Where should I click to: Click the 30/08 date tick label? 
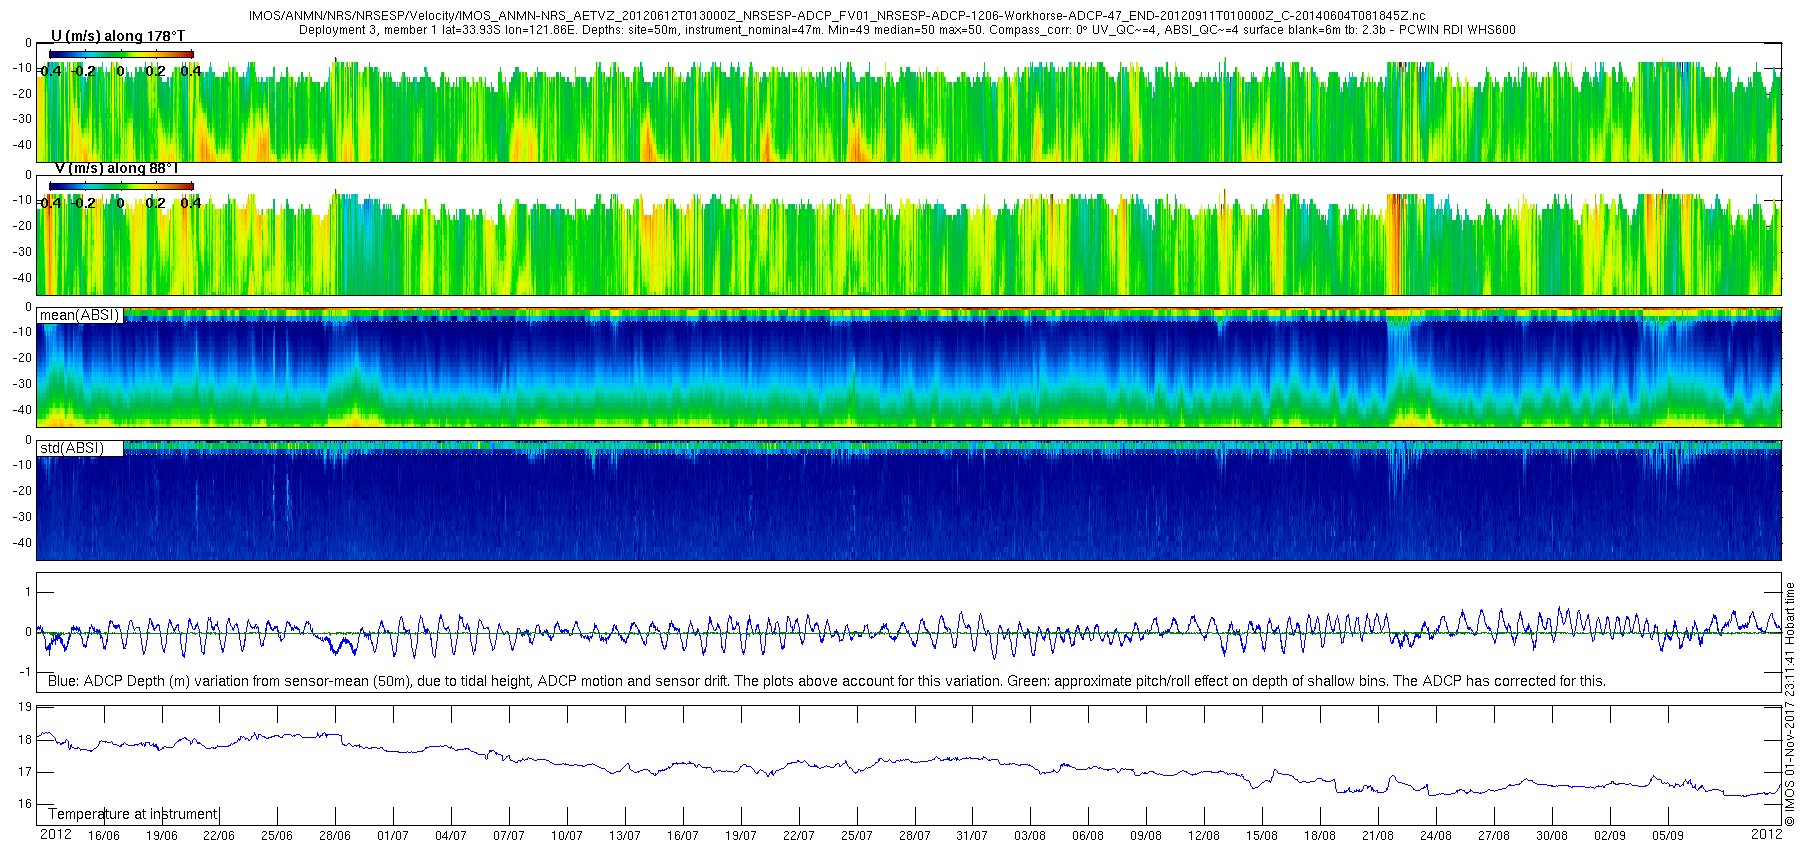tap(1552, 836)
